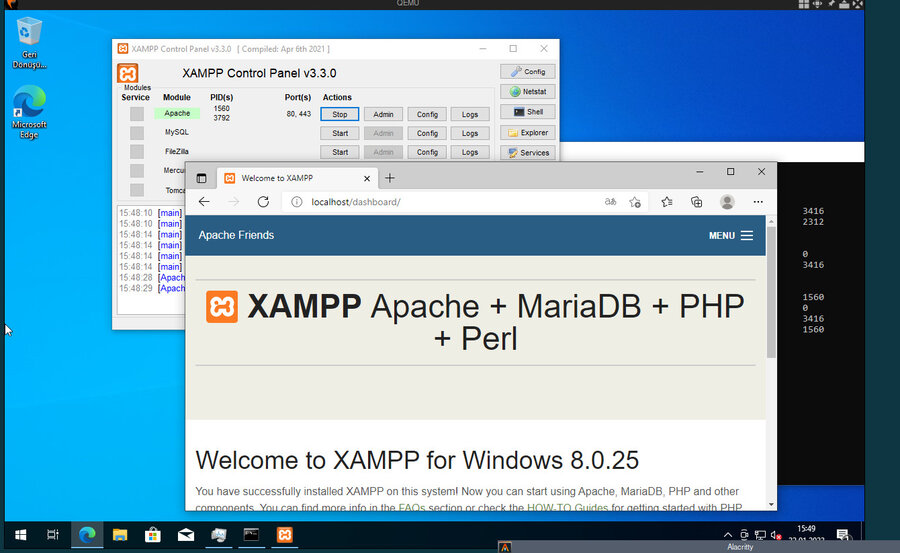The height and width of the screenshot is (553, 900).
Task: Show hidden system tray icons
Action: pos(728,535)
